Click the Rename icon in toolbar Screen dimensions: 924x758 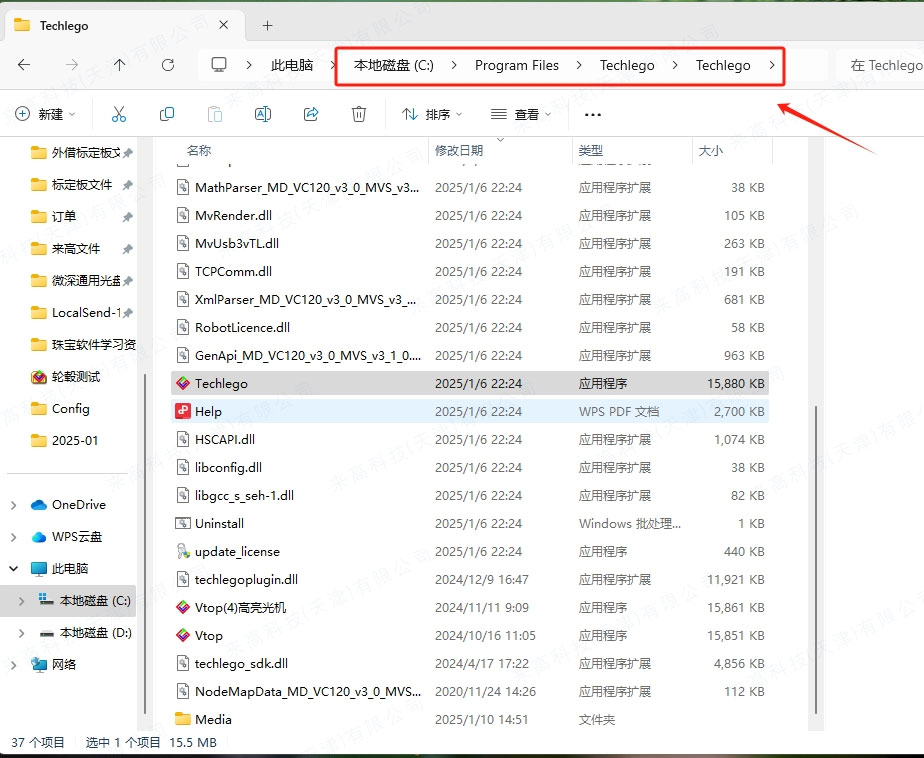coord(263,115)
